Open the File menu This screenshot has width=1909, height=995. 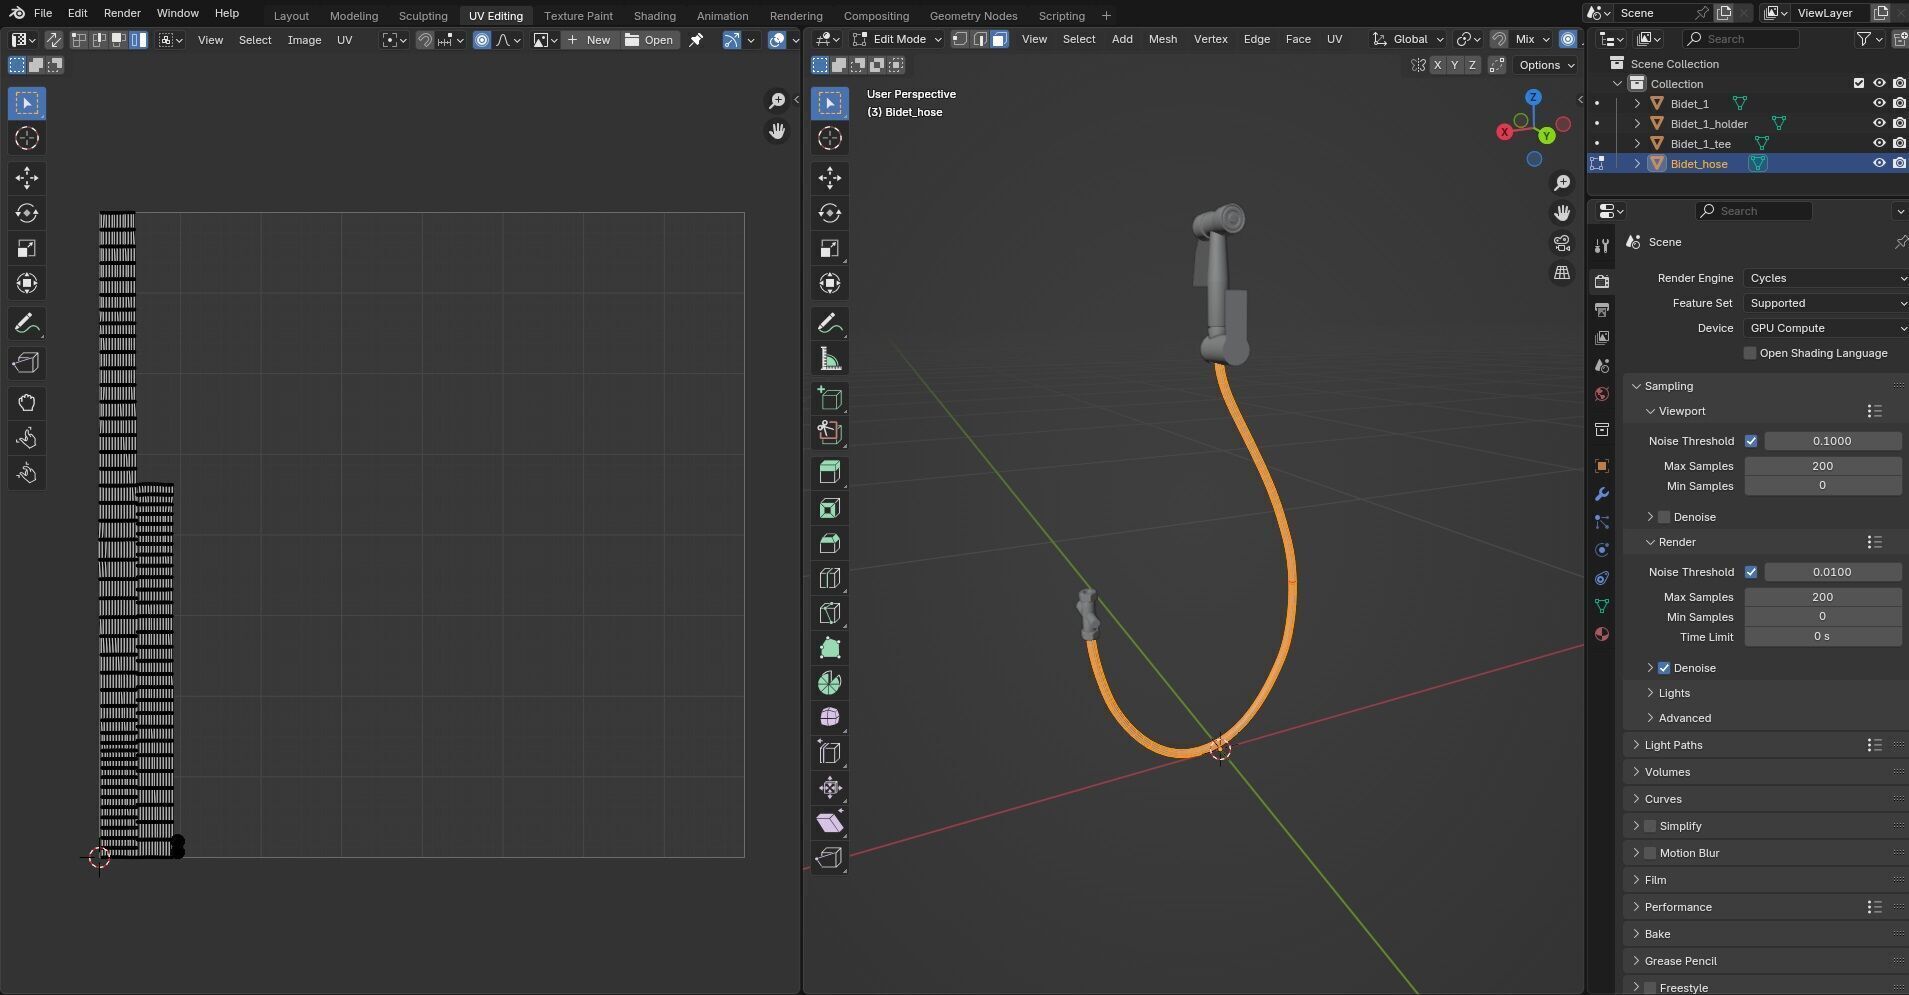43,13
